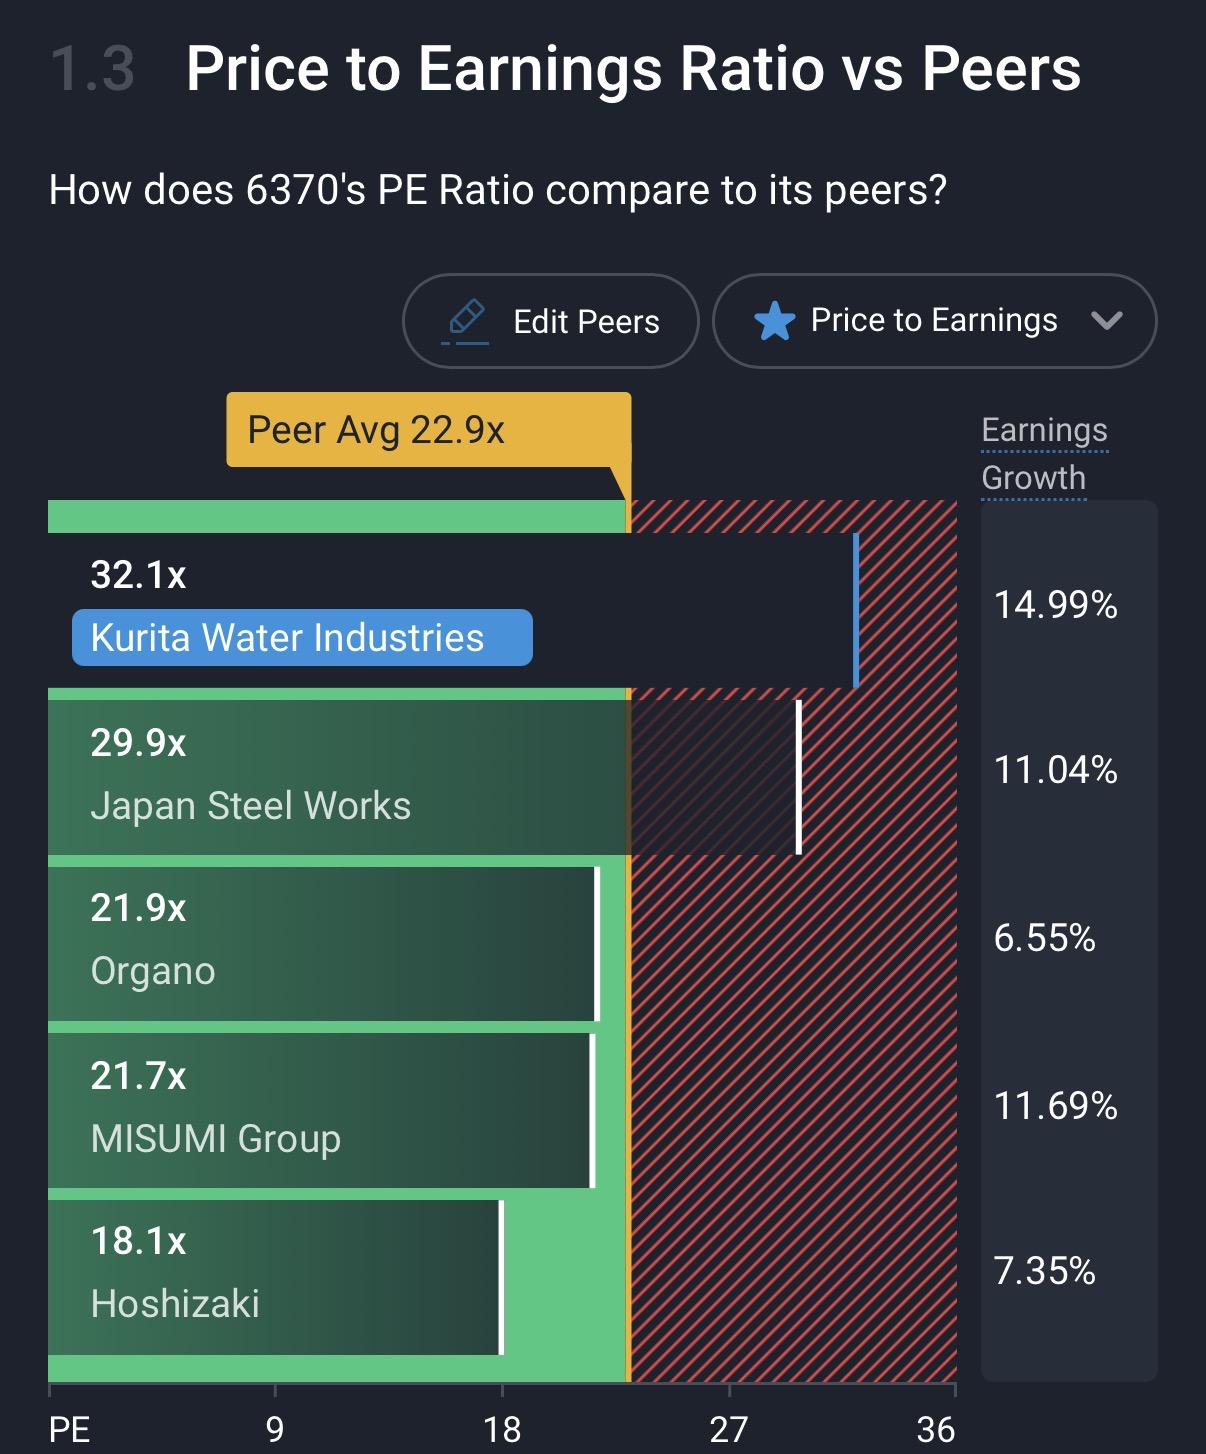Open the Price to Earnings dropdown
Viewport: 1206px width, 1454px height.
coord(934,321)
